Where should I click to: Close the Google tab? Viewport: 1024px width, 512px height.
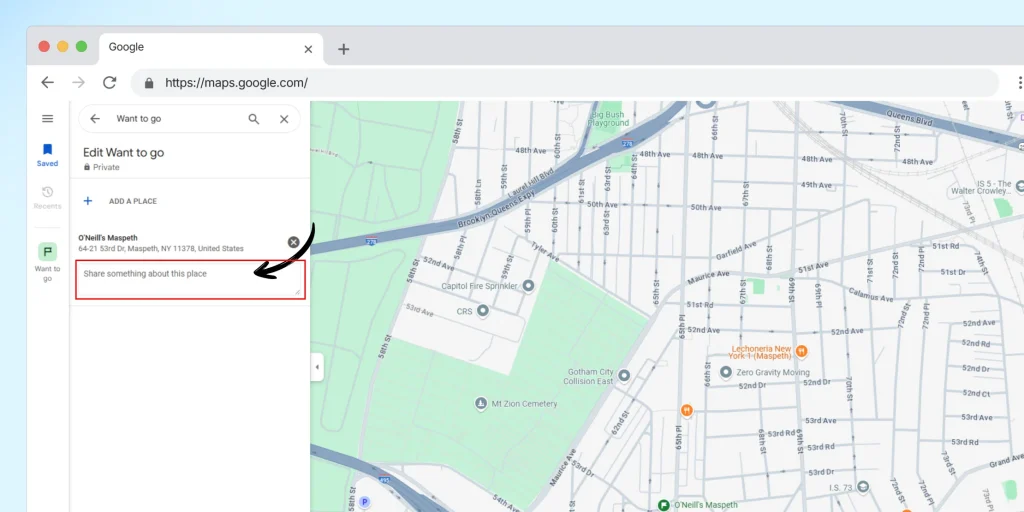tap(308, 49)
